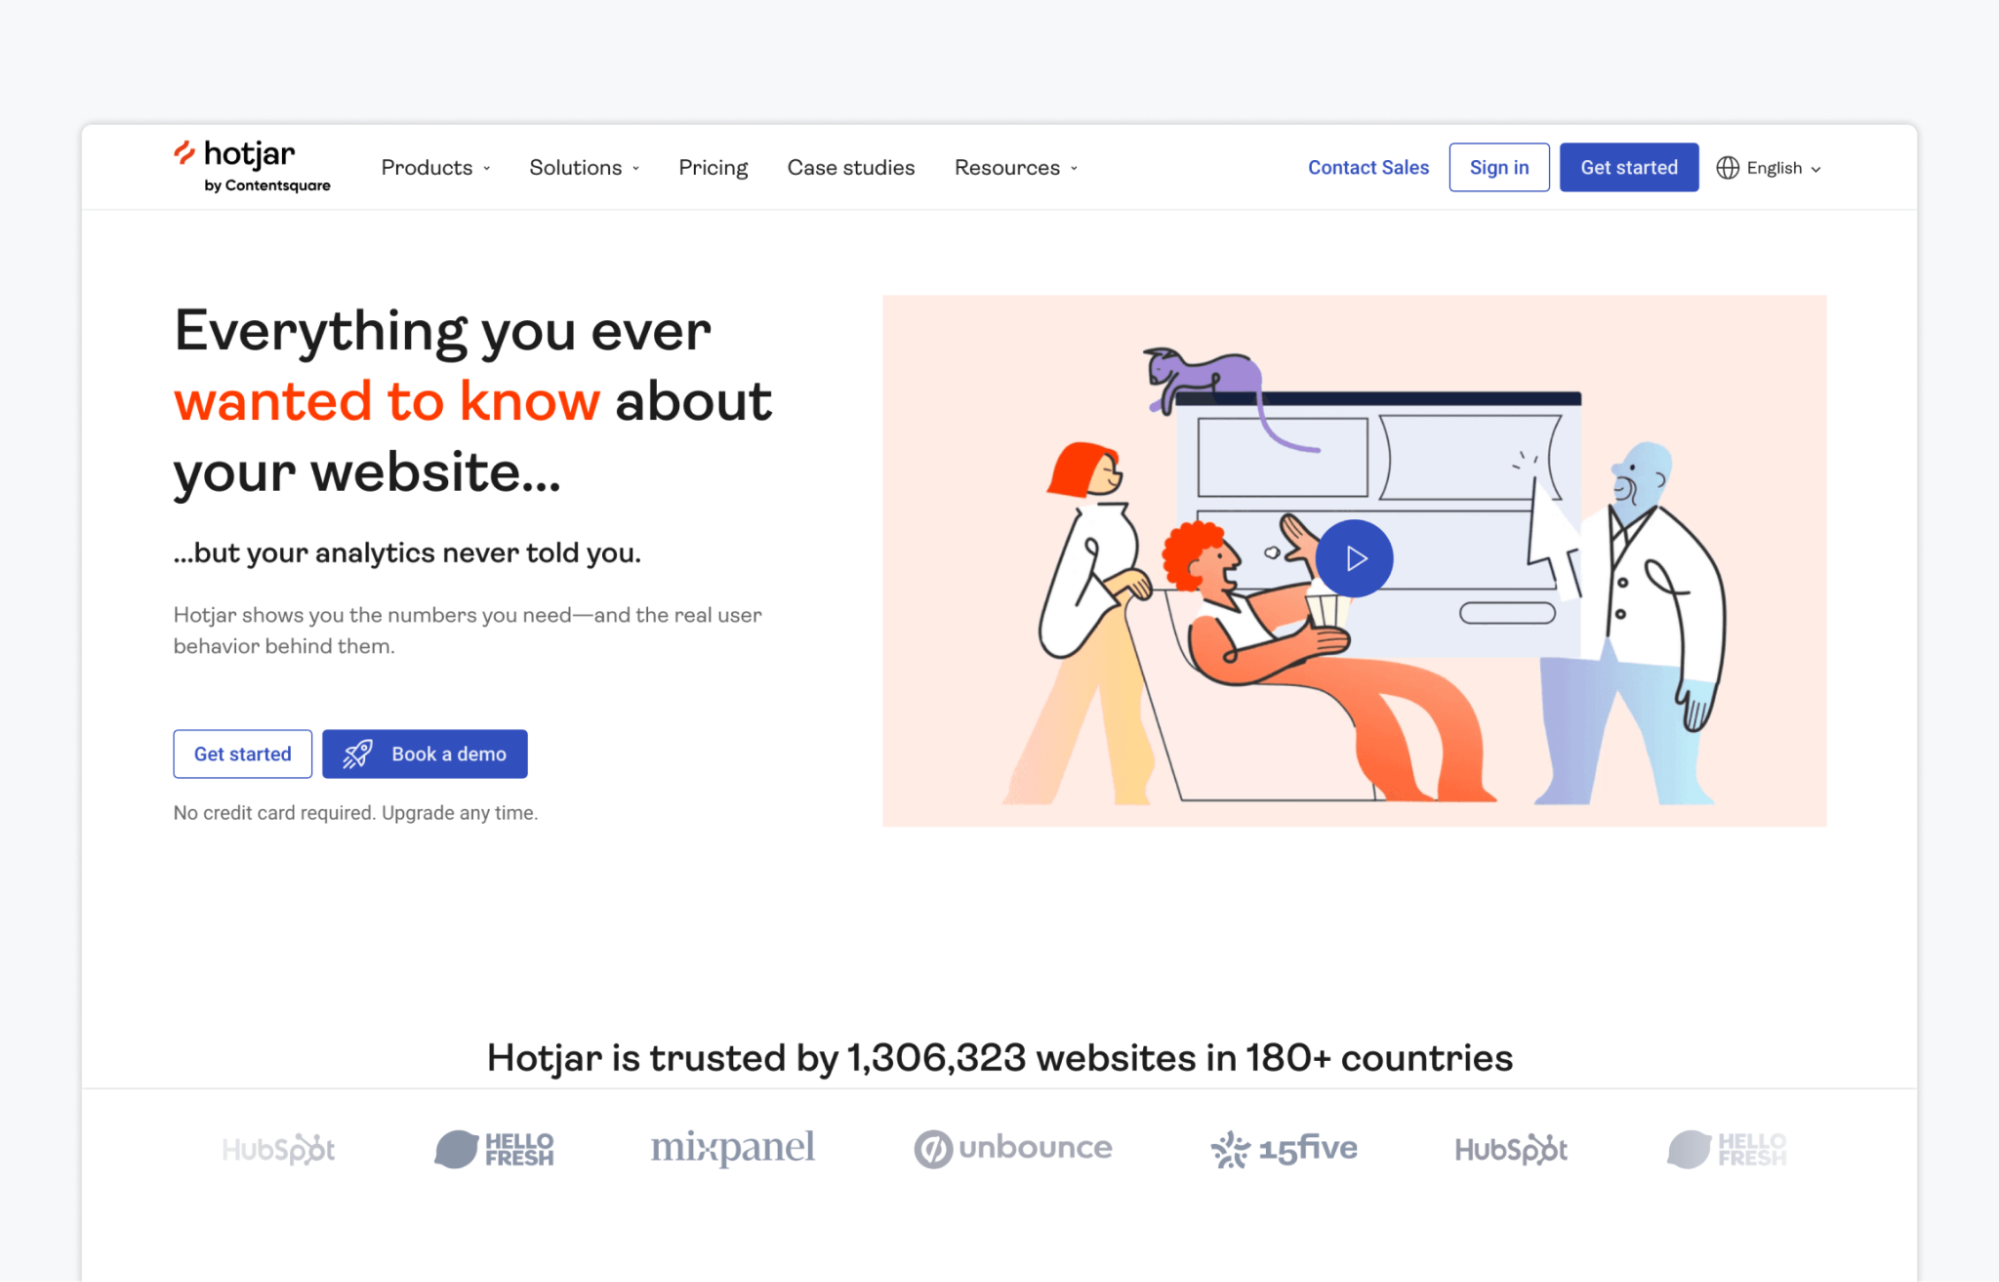This screenshot has height=1282, width=1999.
Task: Click the Unbounce logo
Action: tap(1012, 1148)
